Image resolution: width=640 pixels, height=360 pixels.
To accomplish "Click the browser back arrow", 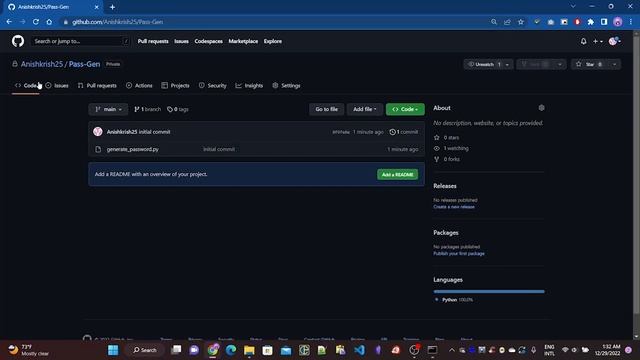I will (9, 22).
